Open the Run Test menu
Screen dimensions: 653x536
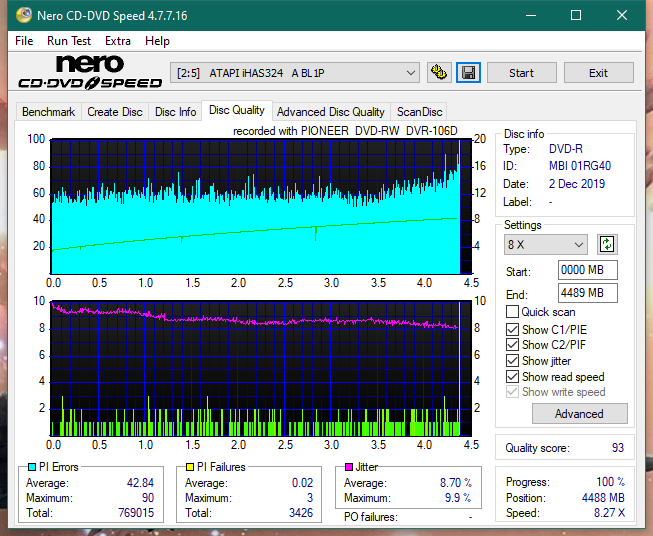tap(69, 41)
